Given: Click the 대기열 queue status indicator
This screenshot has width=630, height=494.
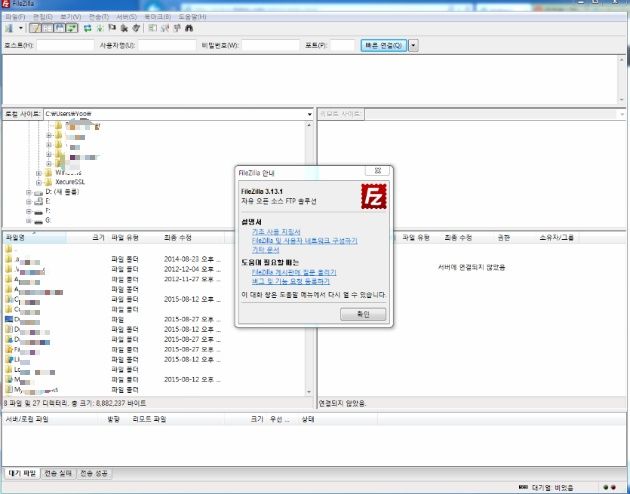Looking at the screenshot, I should (547, 488).
